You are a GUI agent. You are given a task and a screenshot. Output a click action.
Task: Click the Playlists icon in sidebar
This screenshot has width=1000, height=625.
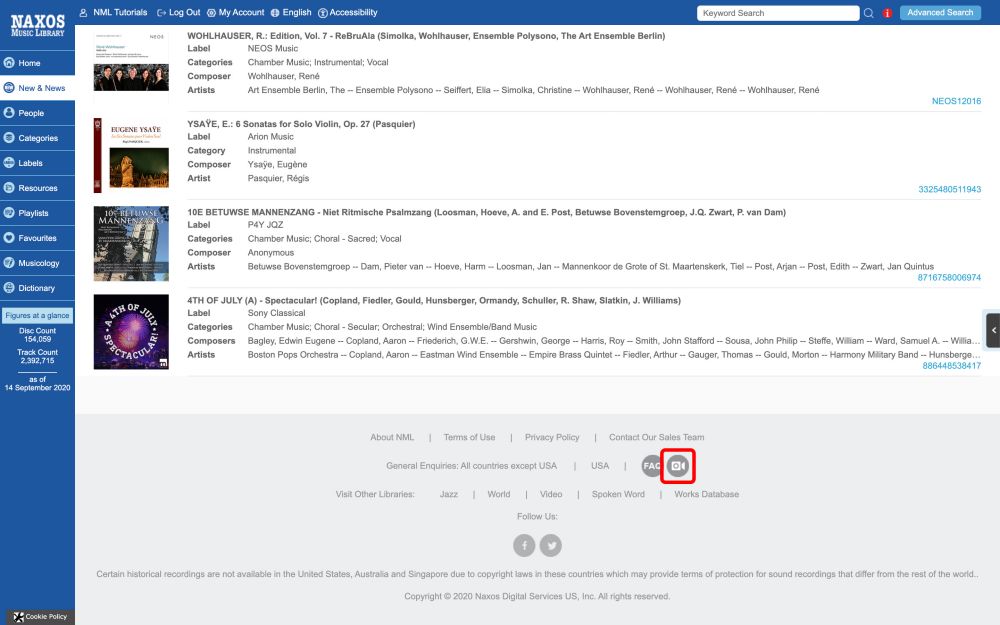tap(9, 212)
